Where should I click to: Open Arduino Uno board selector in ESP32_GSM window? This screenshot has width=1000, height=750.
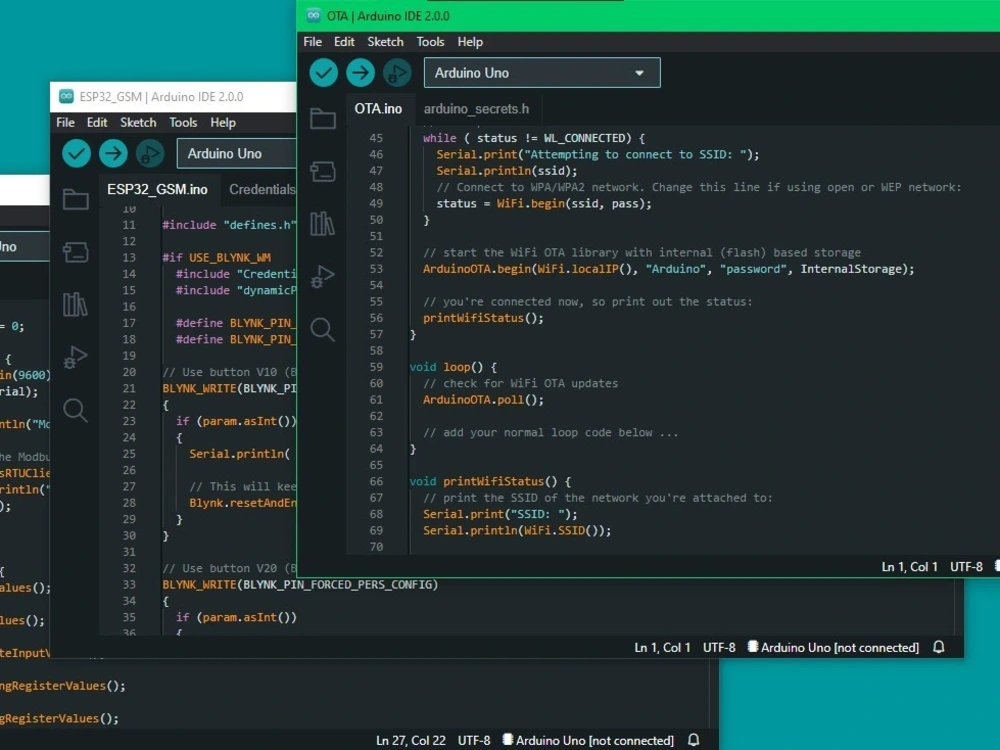point(237,154)
